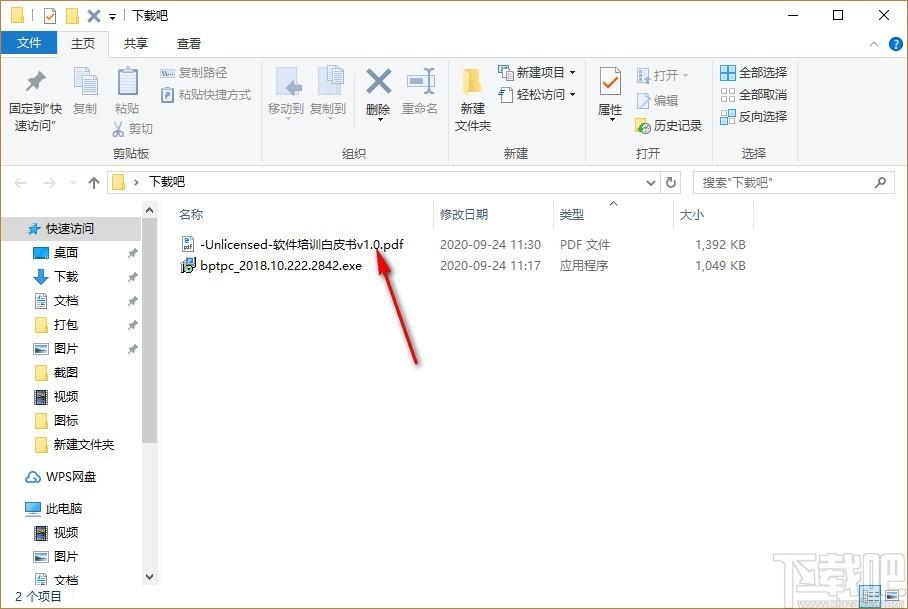Viewport: 908px width, 609px height.
Task: Expand address bar history dropdown
Action: point(650,183)
